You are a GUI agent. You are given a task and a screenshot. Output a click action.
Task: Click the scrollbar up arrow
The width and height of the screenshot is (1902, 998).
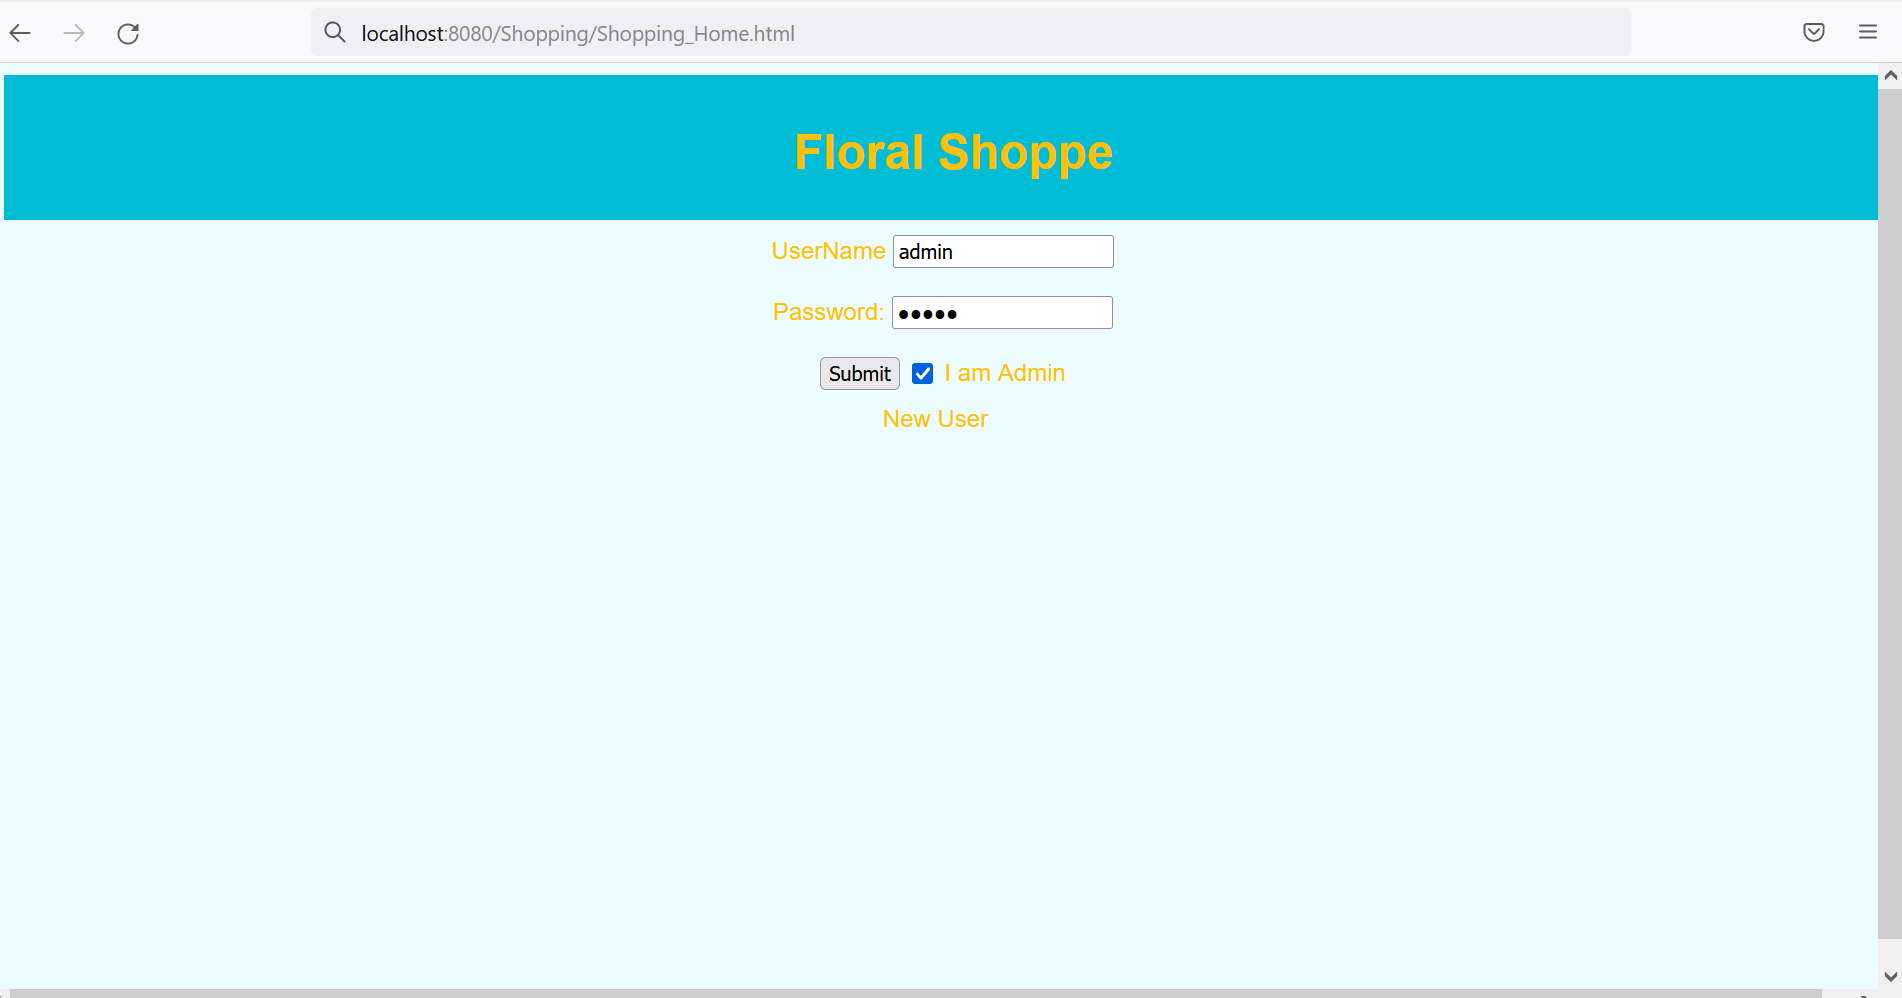(1889, 74)
